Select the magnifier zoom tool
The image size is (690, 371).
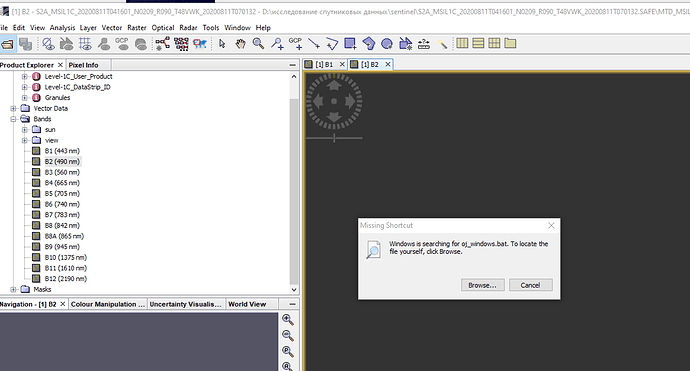coord(258,44)
